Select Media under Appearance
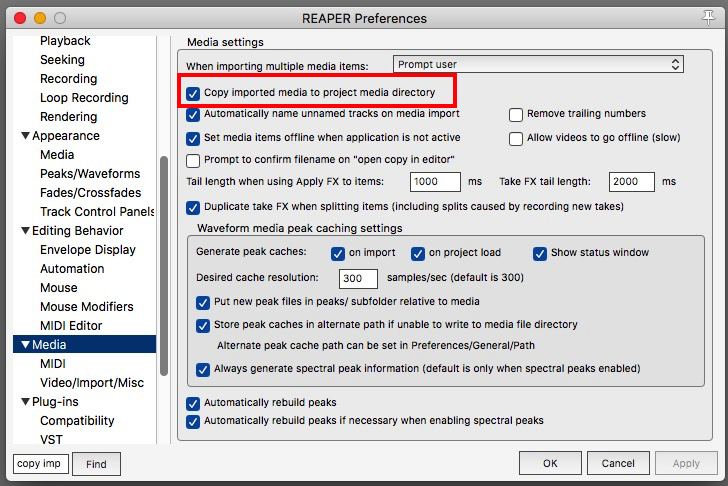The width and height of the screenshot is (728, 486). [57, 155]
